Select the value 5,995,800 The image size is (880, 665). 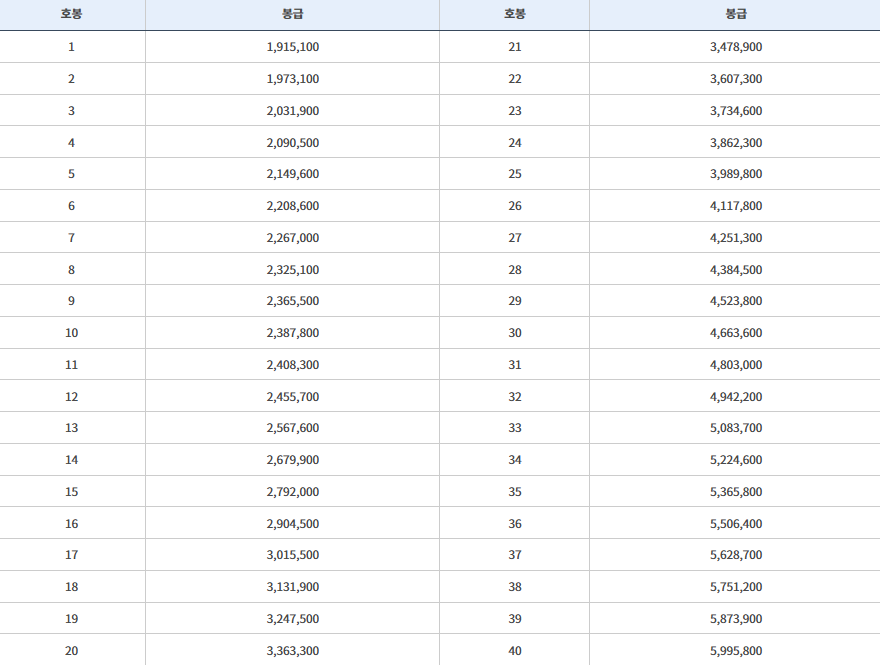[736, 651]
